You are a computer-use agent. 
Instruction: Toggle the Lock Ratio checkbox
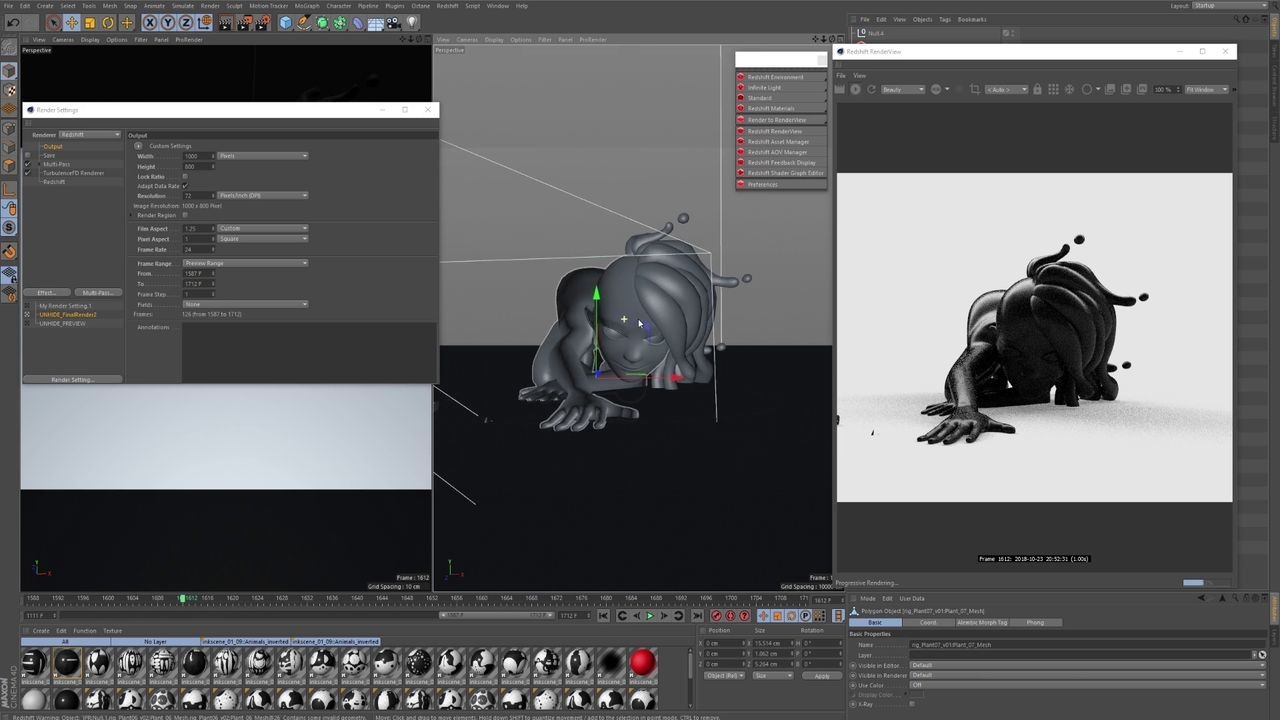click(185, 176)
